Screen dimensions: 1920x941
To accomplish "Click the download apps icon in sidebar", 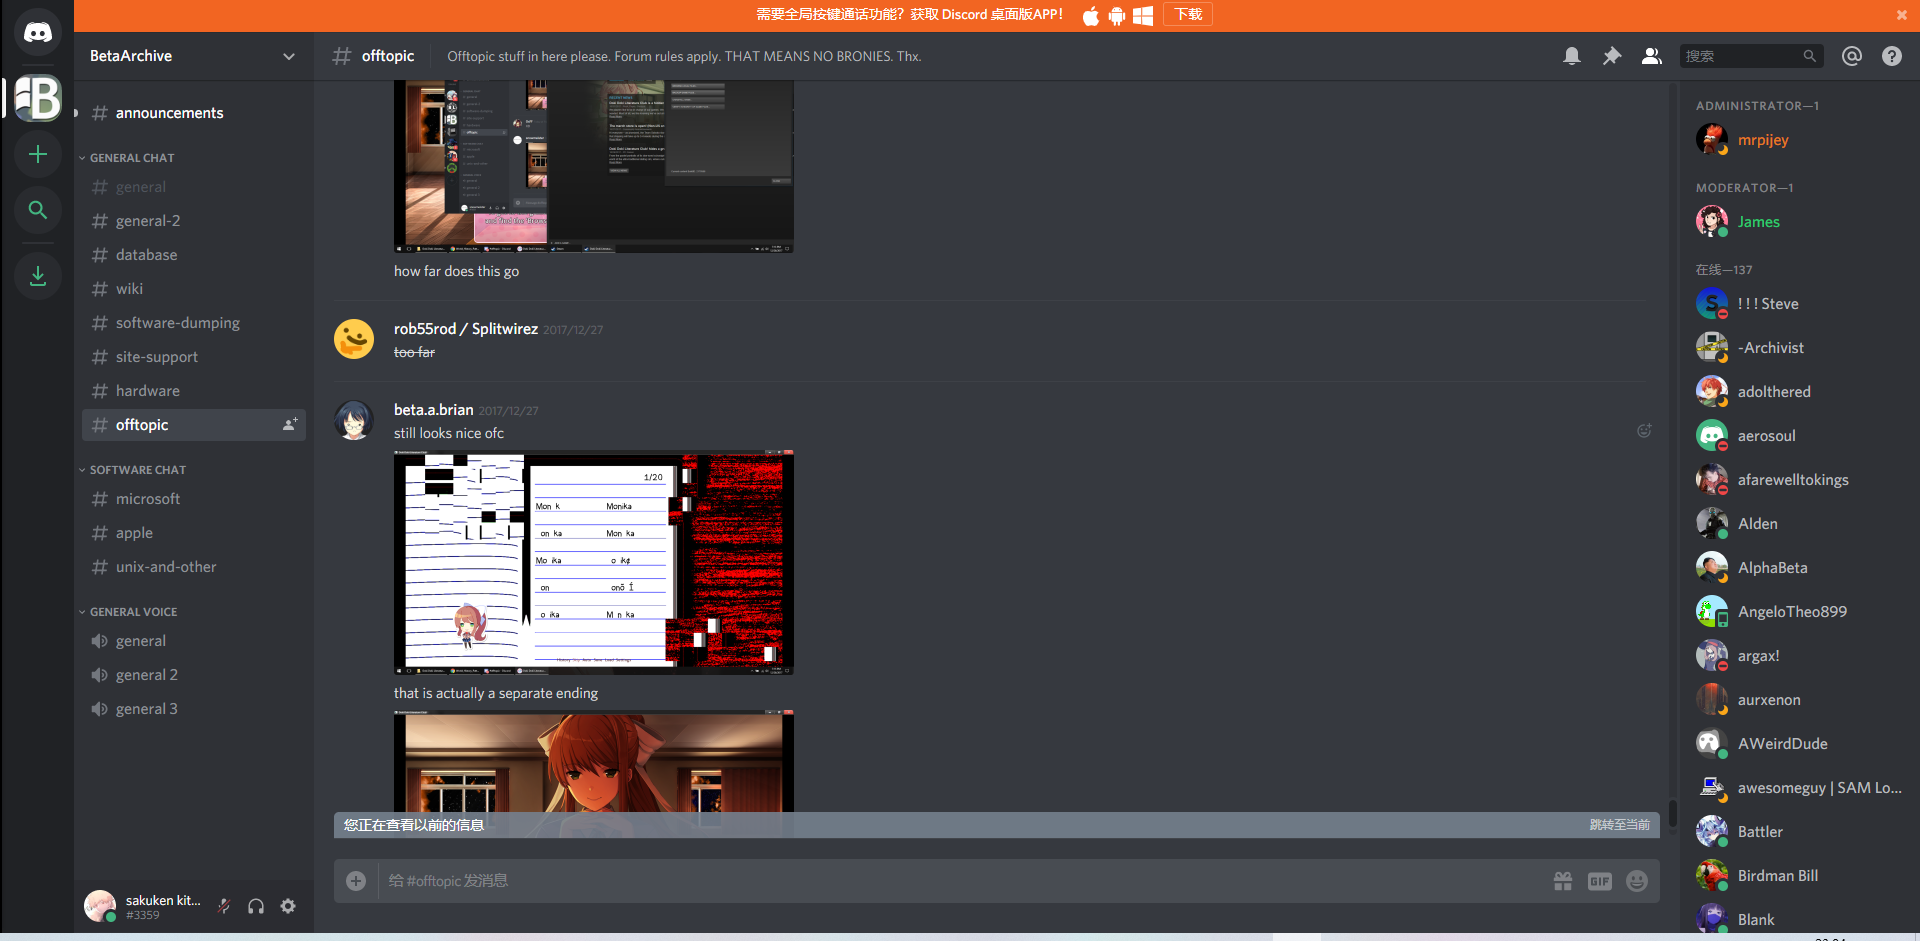I will tap(38, 276).
